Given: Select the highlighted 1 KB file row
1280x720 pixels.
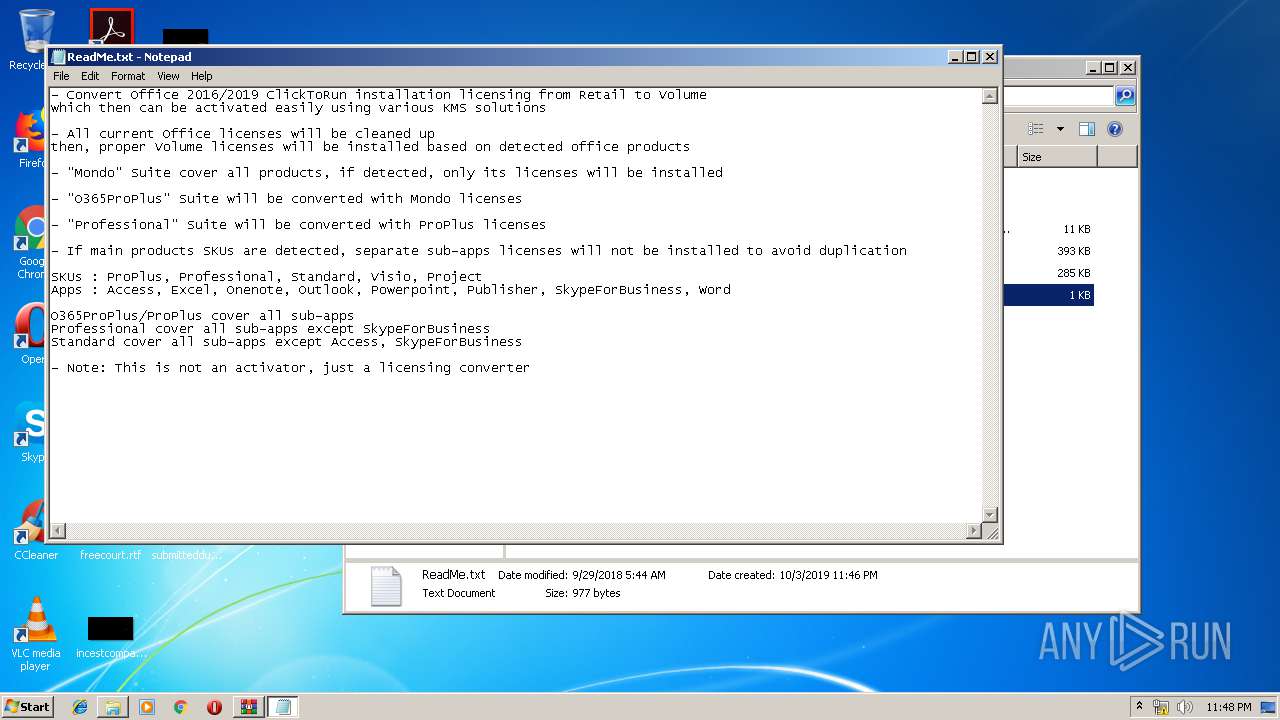Looking at the screenshot, I should pyautogui.click(x=1048, y=295).
